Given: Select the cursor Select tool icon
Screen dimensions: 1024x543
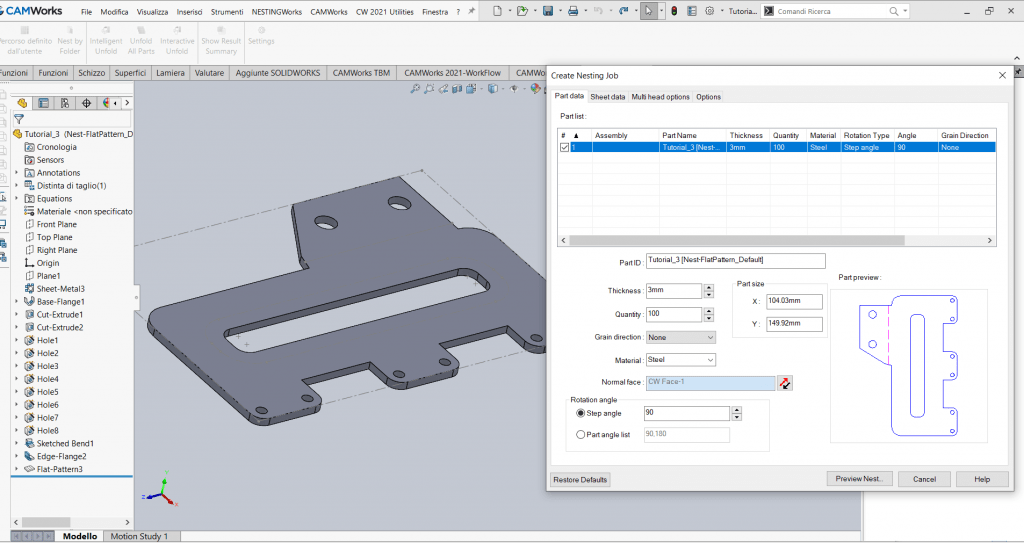Looking at the screenshot, I should (648, 11).
